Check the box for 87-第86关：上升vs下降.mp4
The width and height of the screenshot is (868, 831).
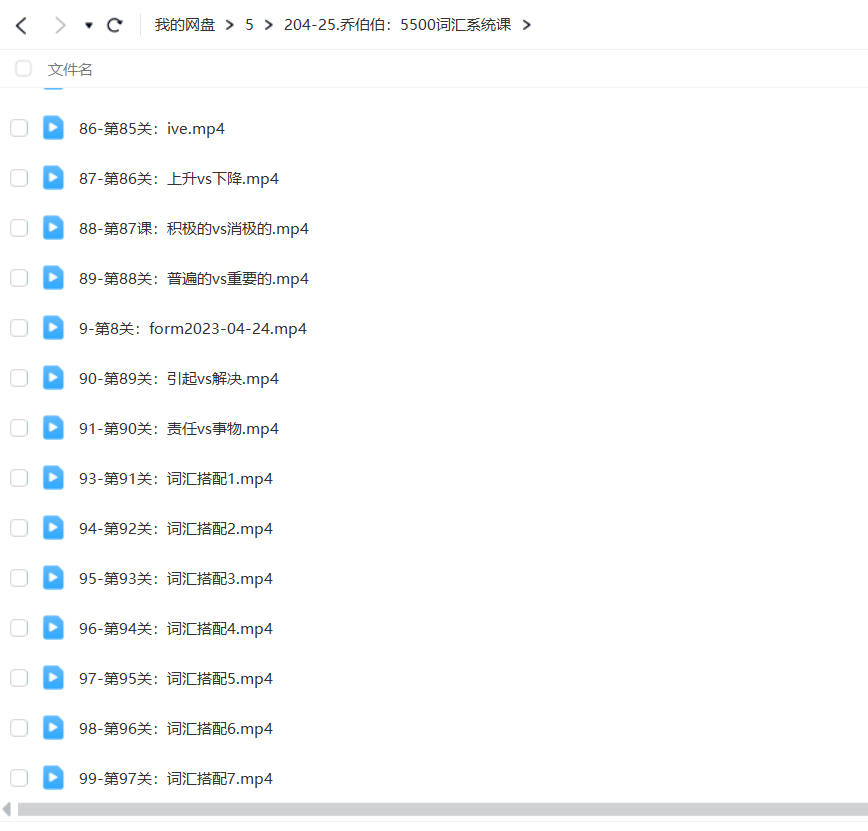pyautogui.click(x=19, y=178)
